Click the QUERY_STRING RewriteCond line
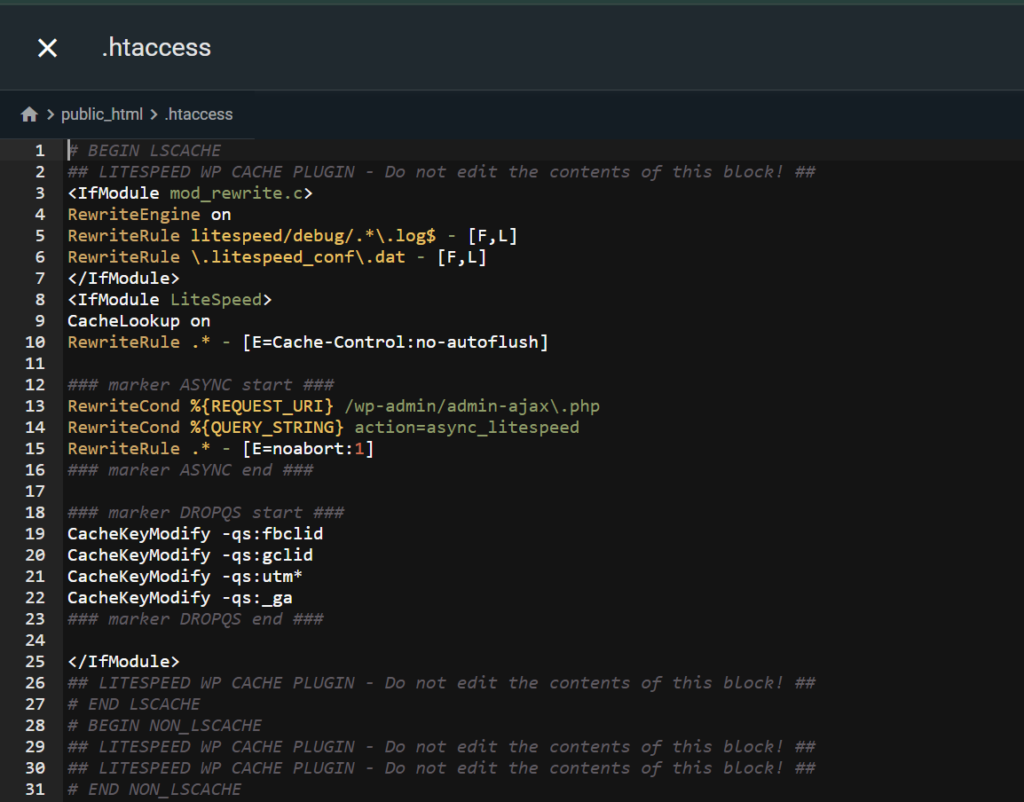The image size is (1024, 802). click(323, 427)
